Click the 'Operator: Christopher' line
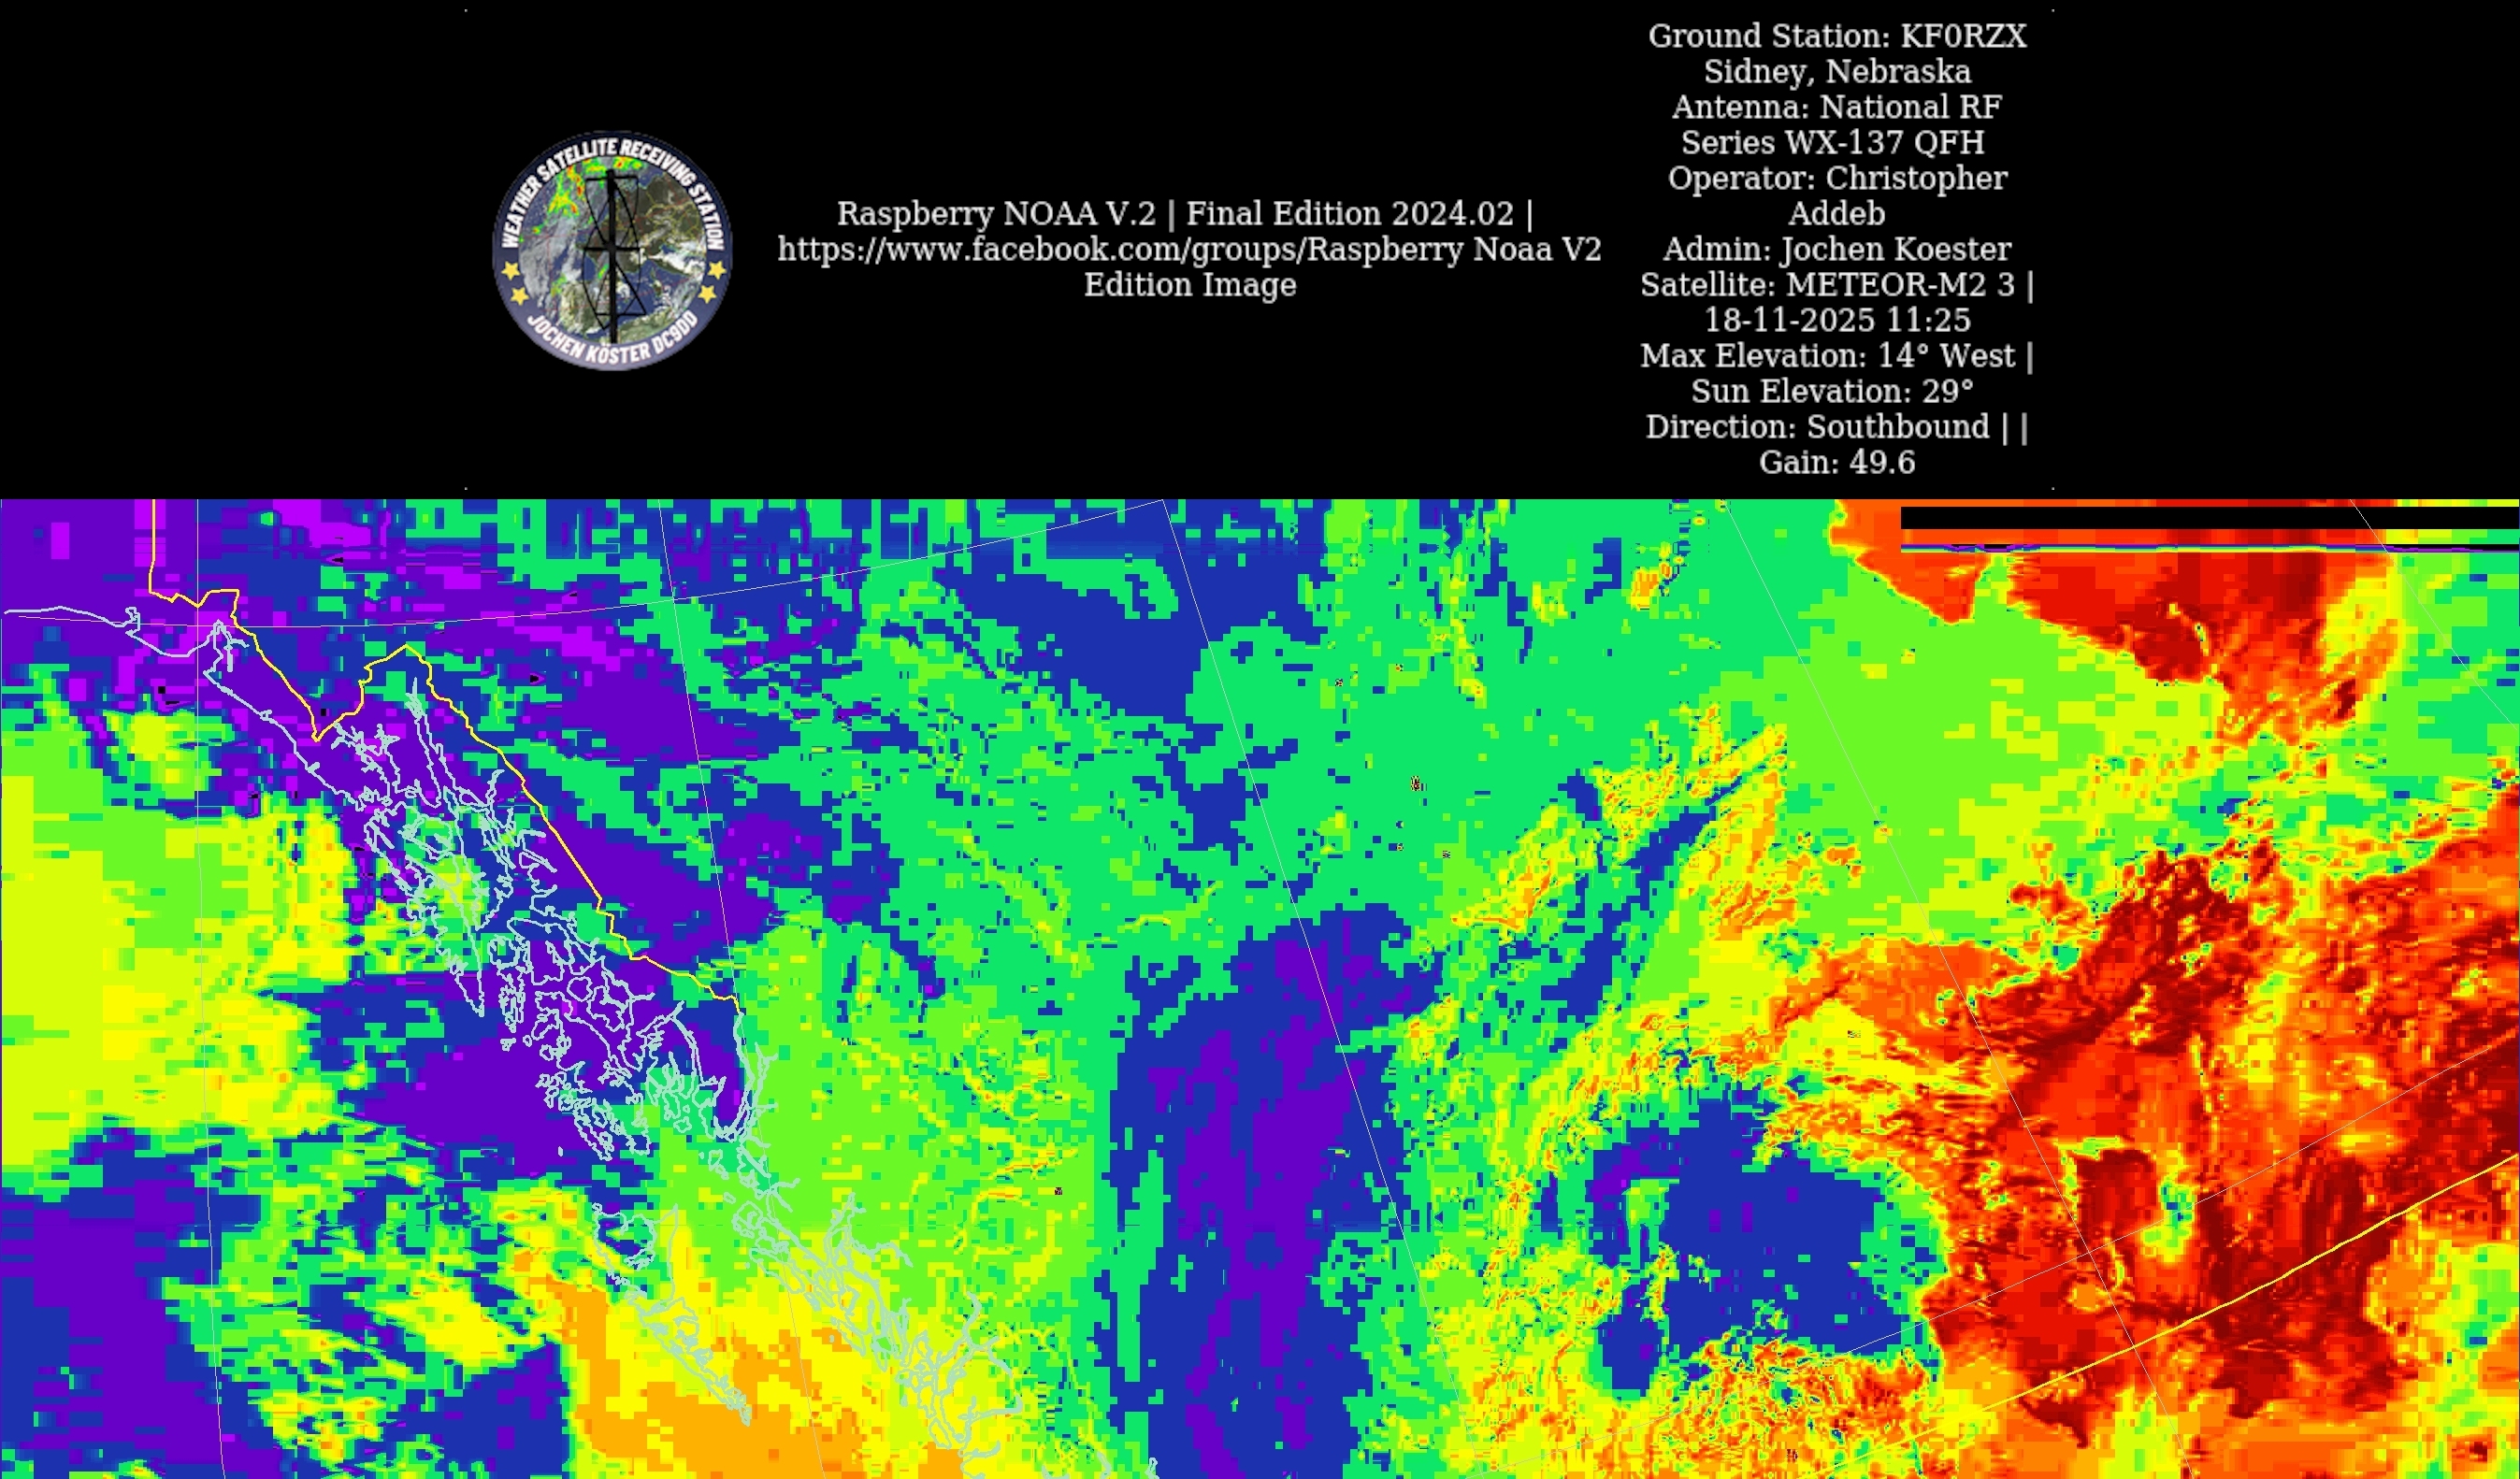This screenshot has width=2520, height=1479. 1836,178
